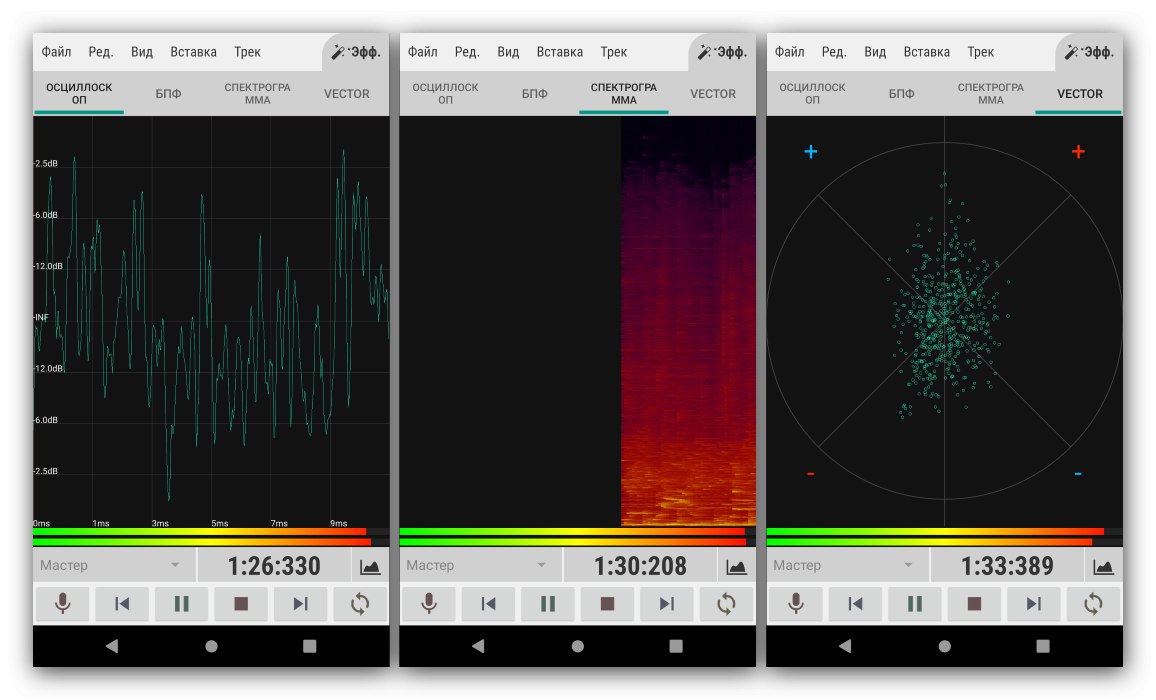
Task: Expand Мастер dropdown in the left screen
Action: pos(114,566)
